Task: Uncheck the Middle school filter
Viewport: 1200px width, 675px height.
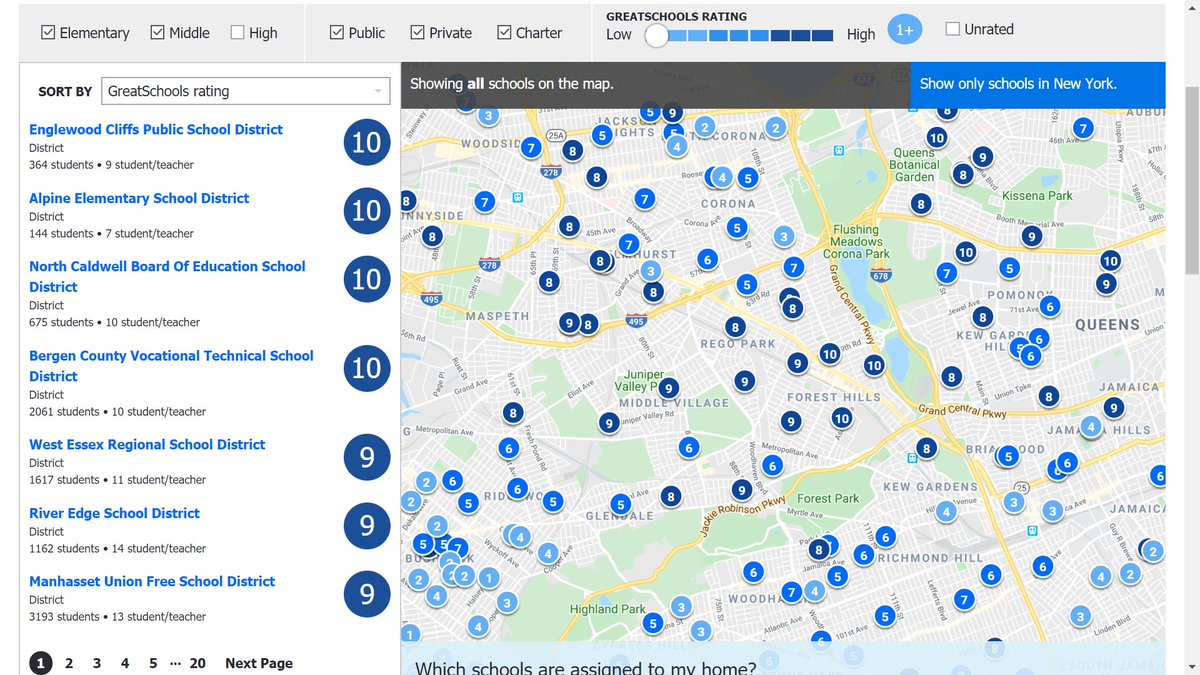Action: click(x=157, y=33)
